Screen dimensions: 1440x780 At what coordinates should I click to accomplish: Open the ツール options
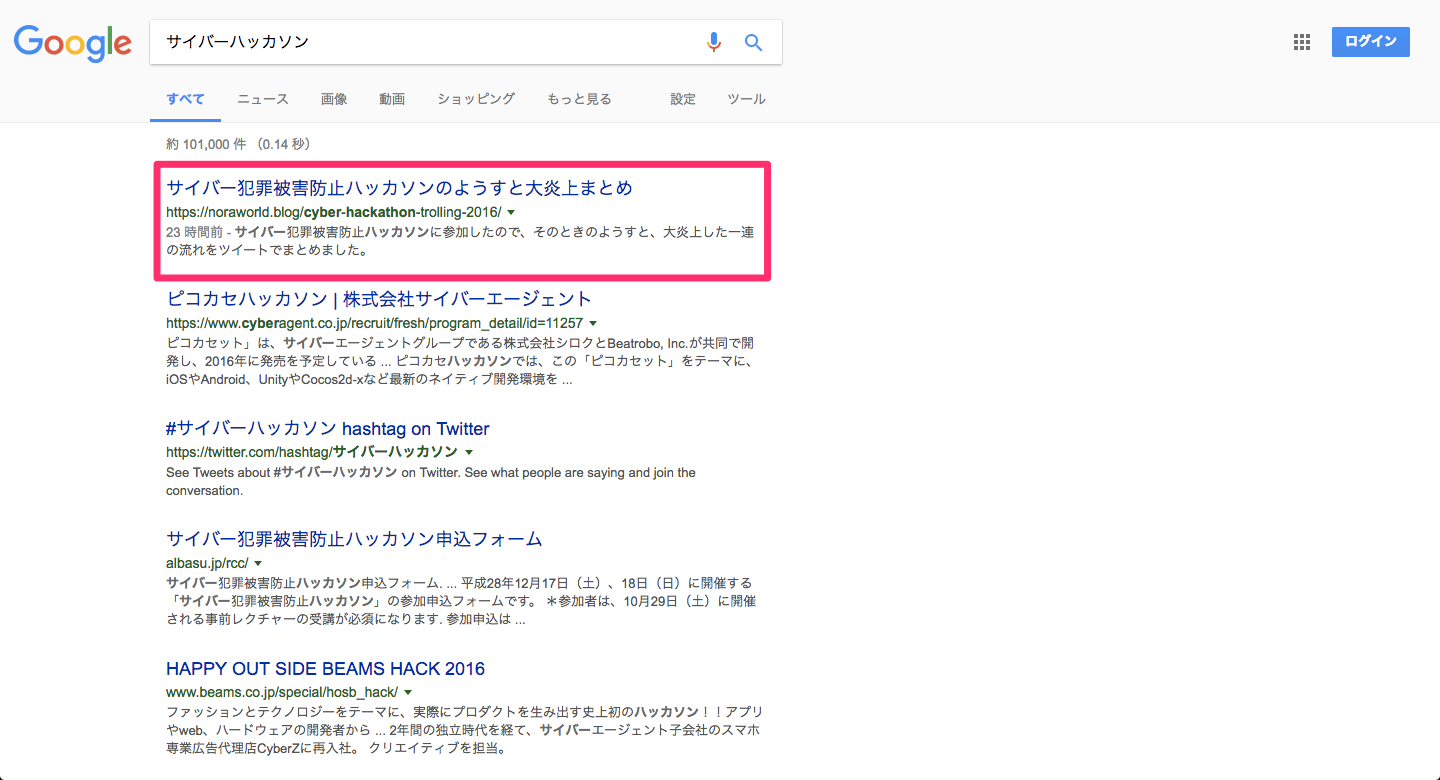click(746, 99)
